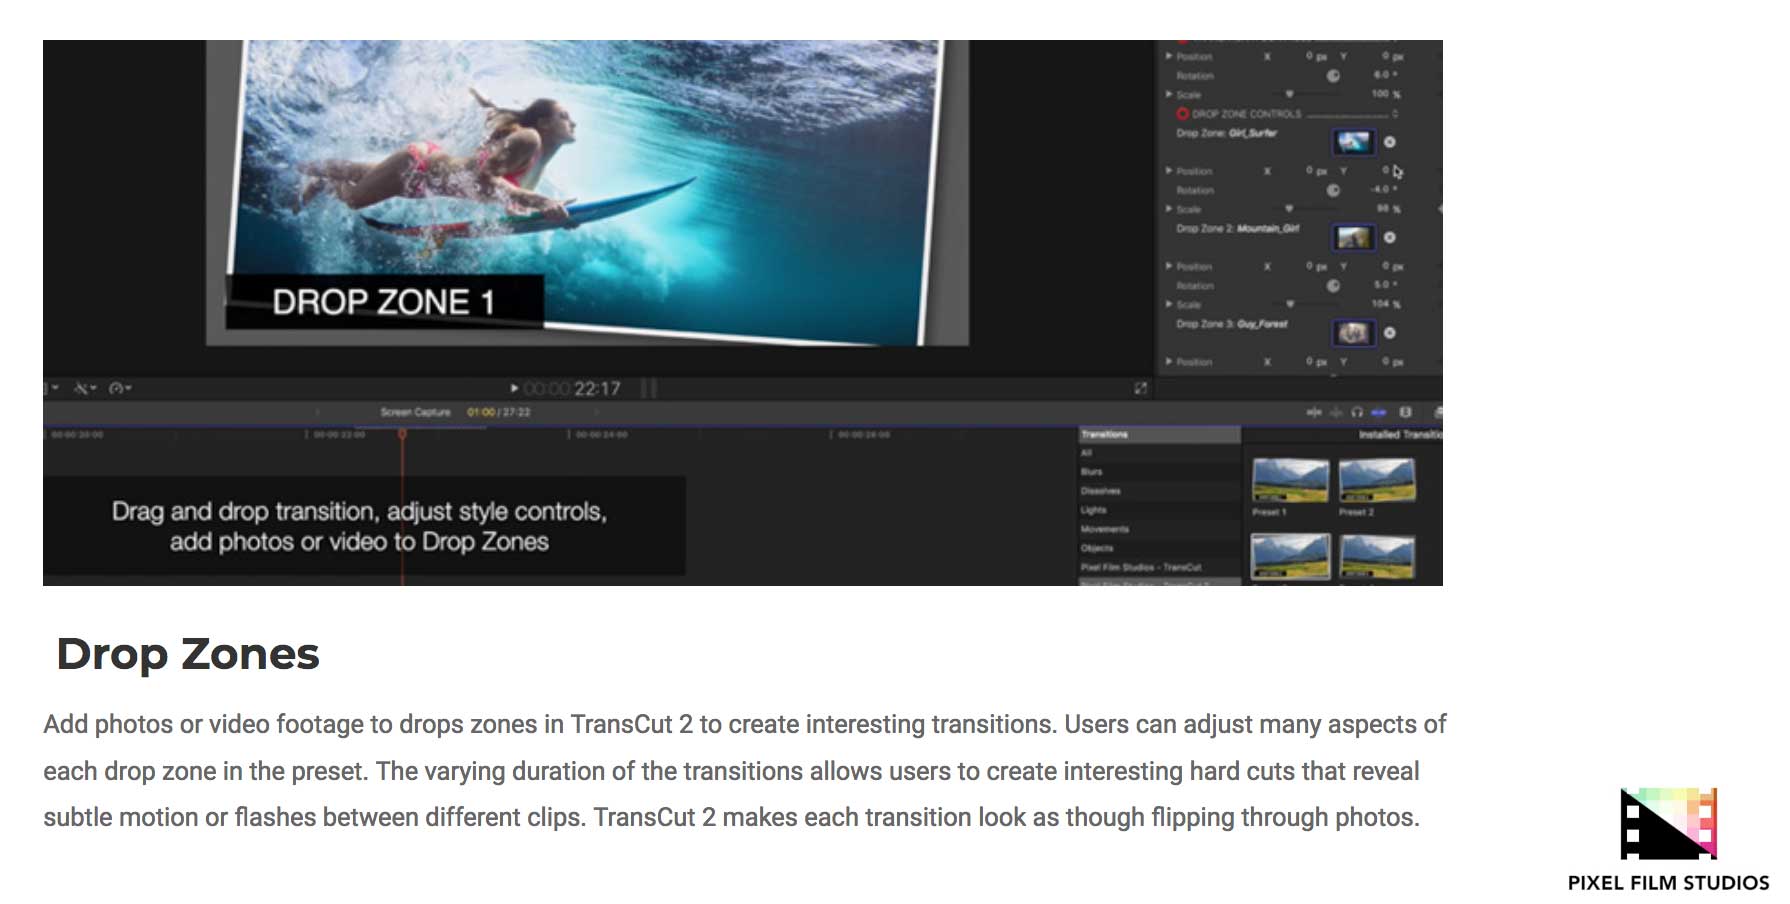Toggle the dimmed audio skimming icon
Image resolution: width=1790 pixels, height=904 pixels.
click(x=1336, y=412)
